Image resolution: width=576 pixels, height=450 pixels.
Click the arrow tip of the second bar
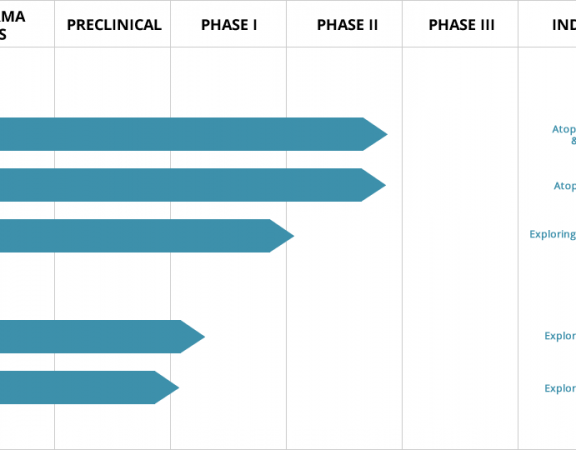coord(374,185)
